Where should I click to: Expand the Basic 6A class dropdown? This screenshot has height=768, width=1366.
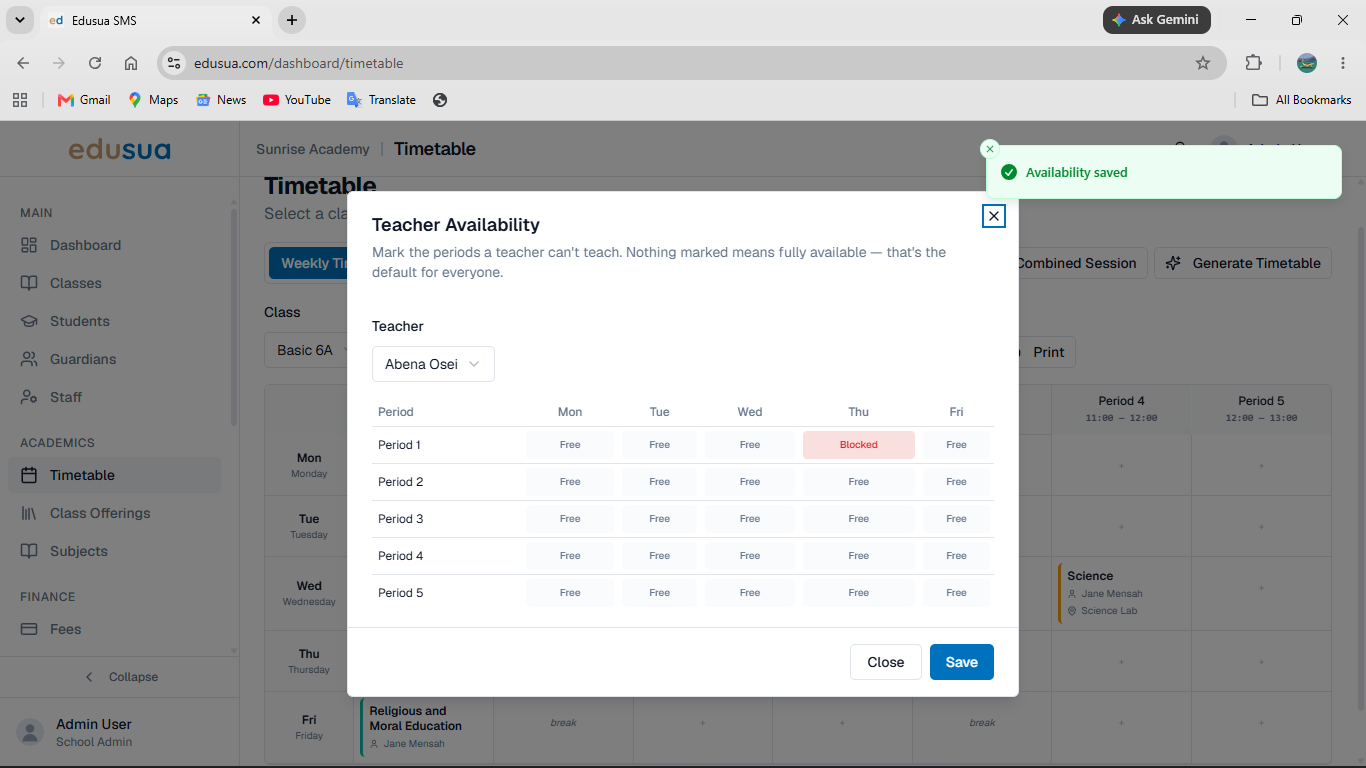coord(306,351)
